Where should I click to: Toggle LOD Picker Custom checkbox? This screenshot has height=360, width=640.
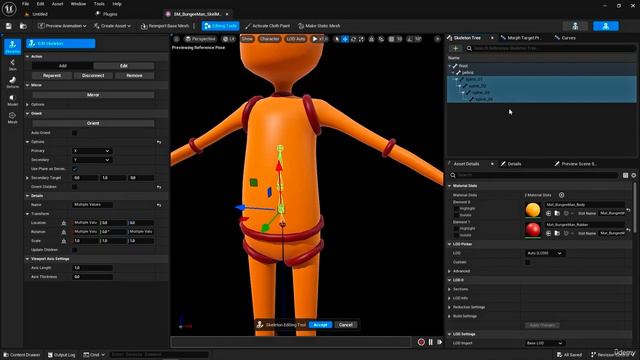528,262
